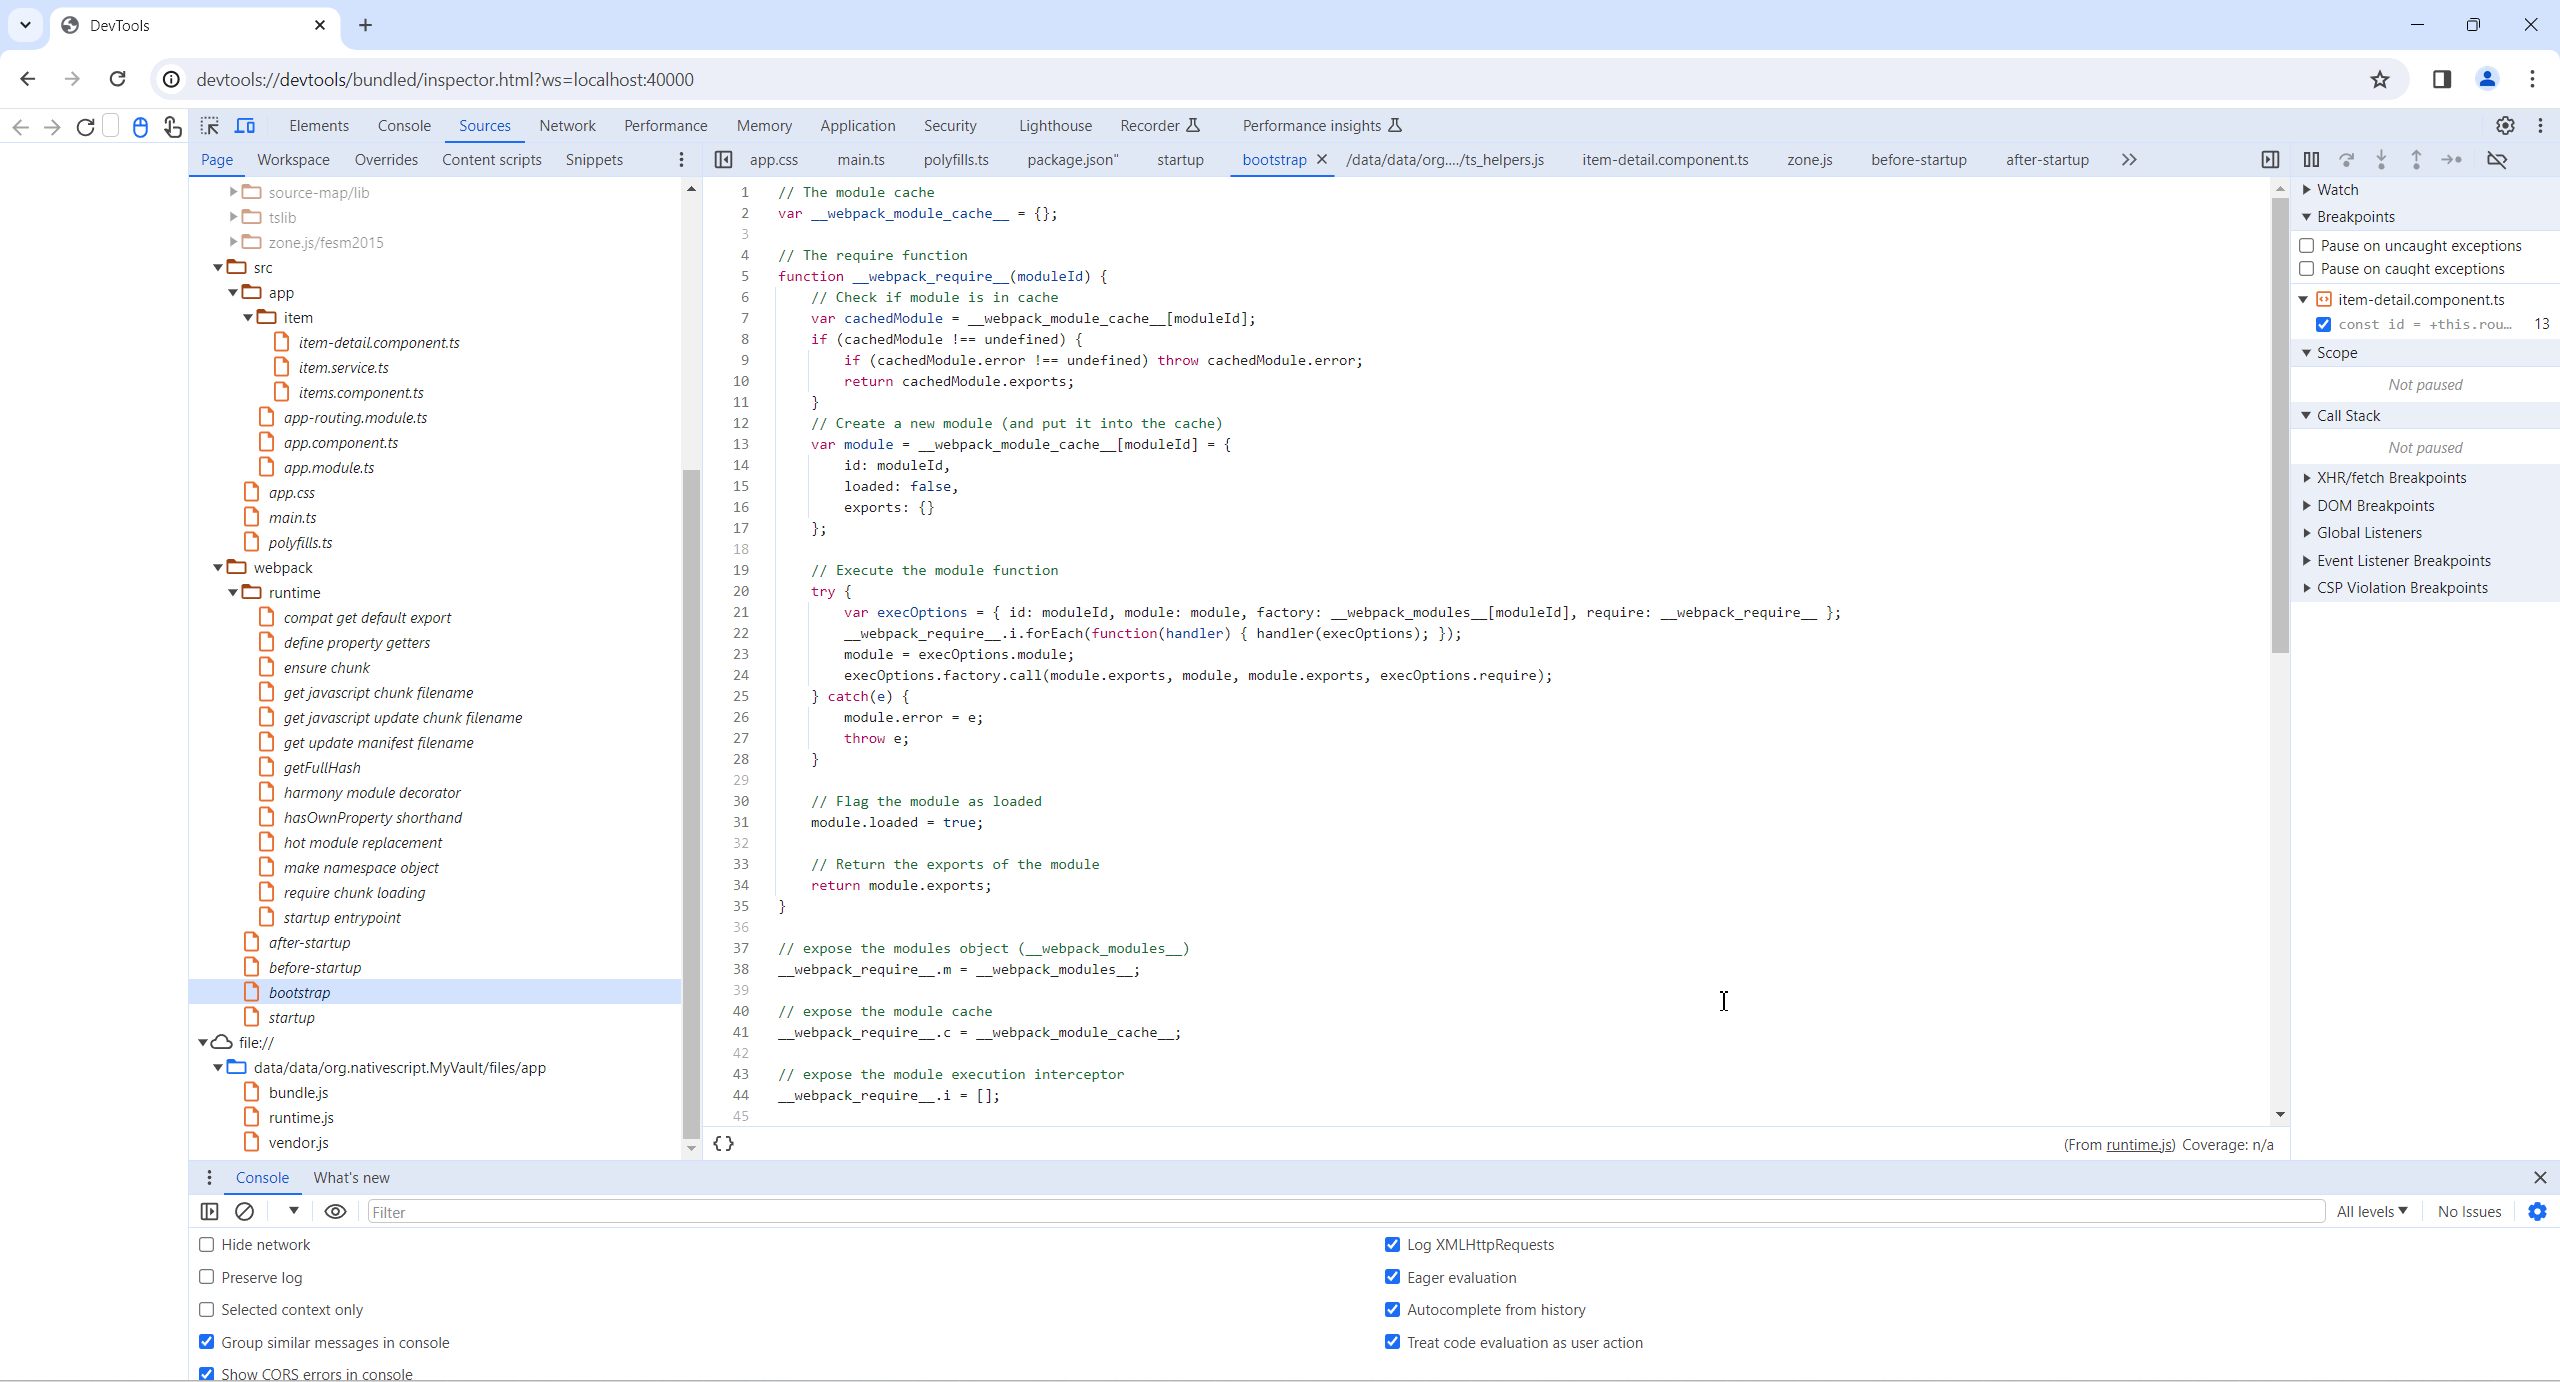Open item.service.ts in file tree
This screenshot has width=2560, height=1382.
pos(343,368)
